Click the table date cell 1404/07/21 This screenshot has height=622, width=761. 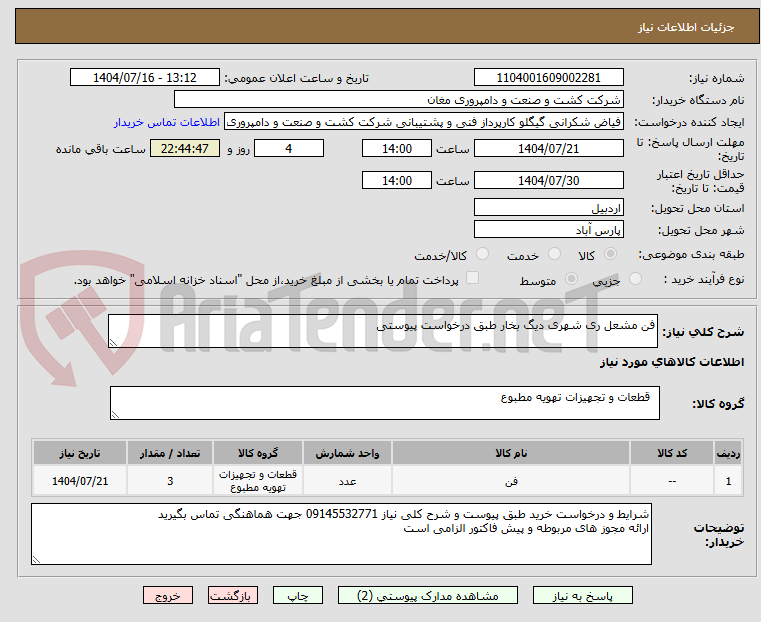click(80, 481)
